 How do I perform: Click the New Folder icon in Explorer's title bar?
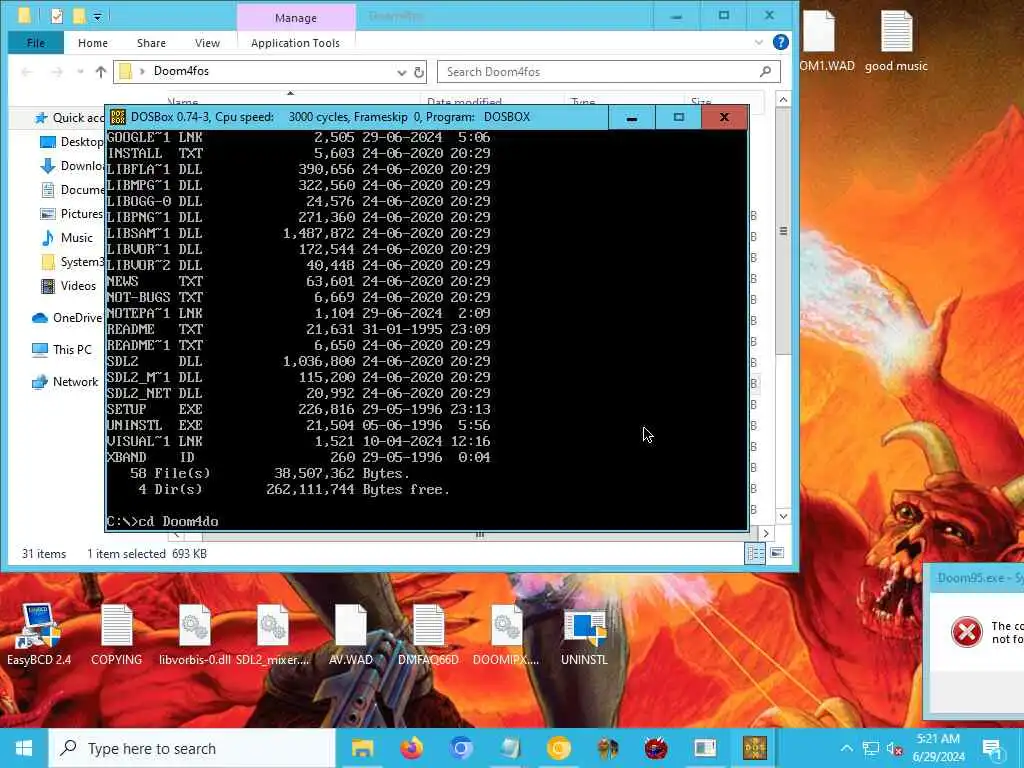(78, 16)
